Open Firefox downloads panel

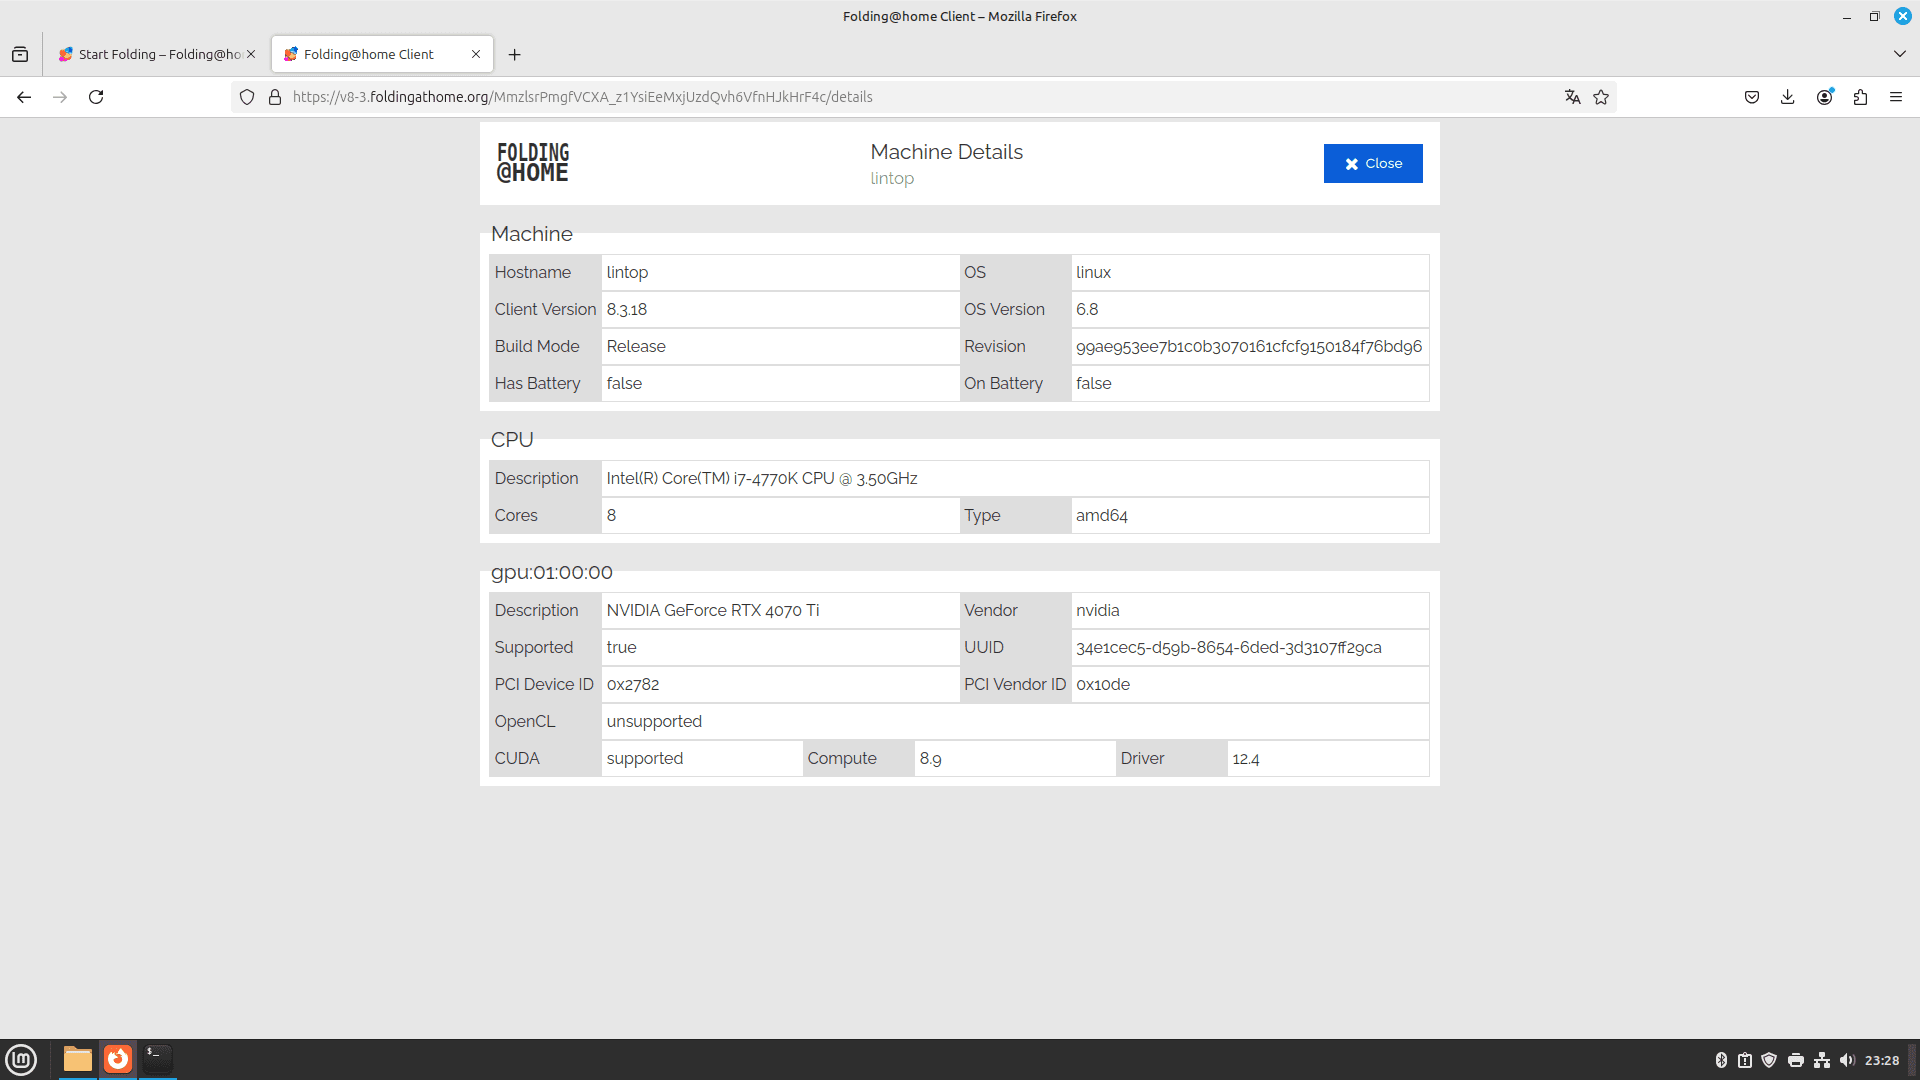[1787, 97]
